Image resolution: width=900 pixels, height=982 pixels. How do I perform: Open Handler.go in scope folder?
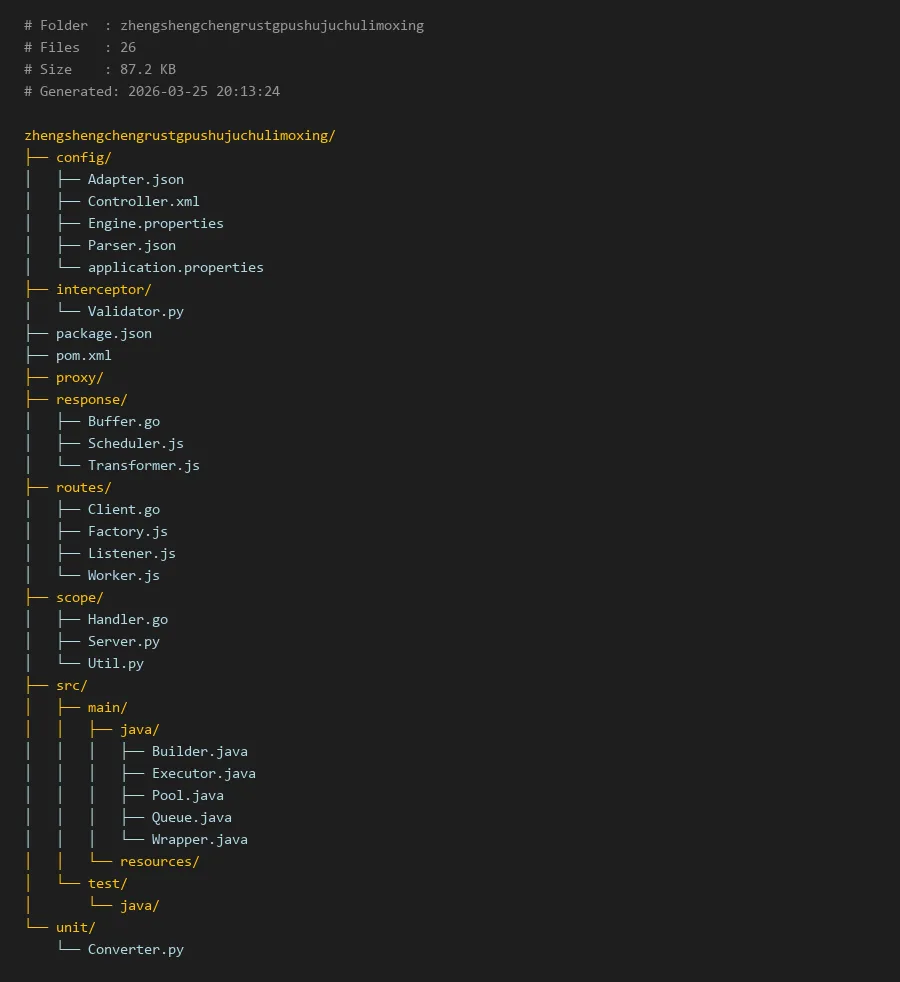coord(127,619)
